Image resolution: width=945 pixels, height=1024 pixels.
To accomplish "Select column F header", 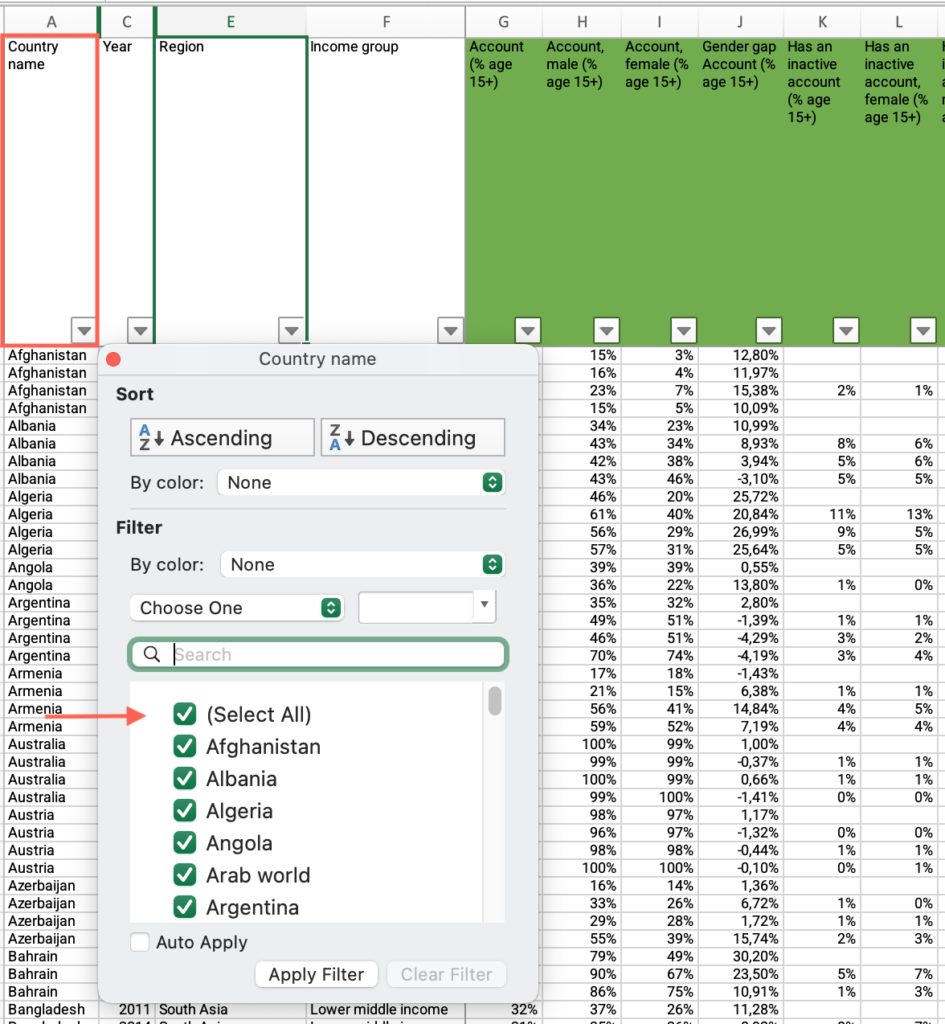I will 386,22.
